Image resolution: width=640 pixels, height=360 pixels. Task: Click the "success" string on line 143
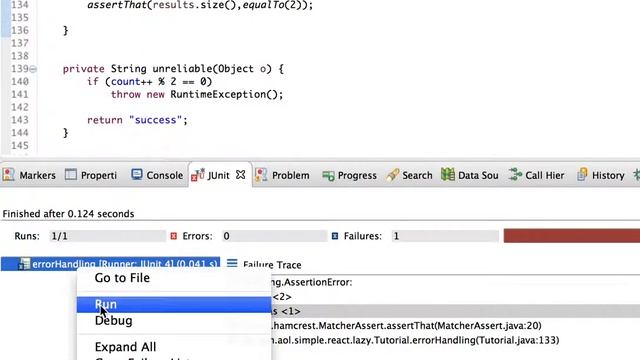pos(155,120)
